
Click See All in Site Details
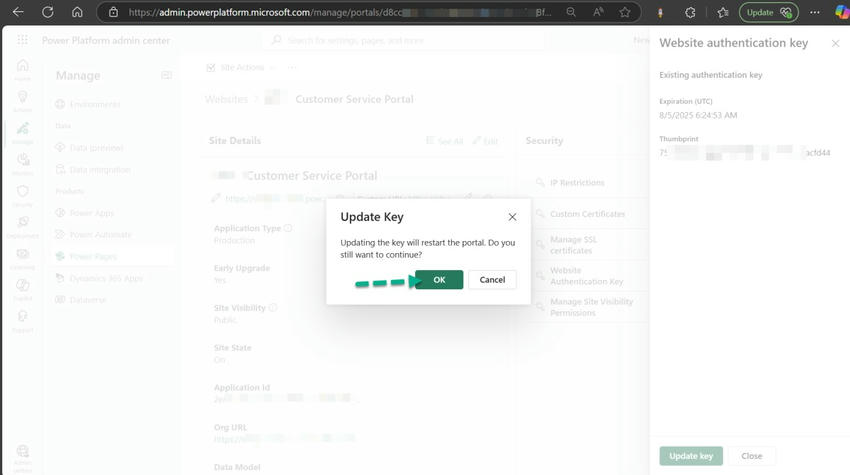[445, 141]
